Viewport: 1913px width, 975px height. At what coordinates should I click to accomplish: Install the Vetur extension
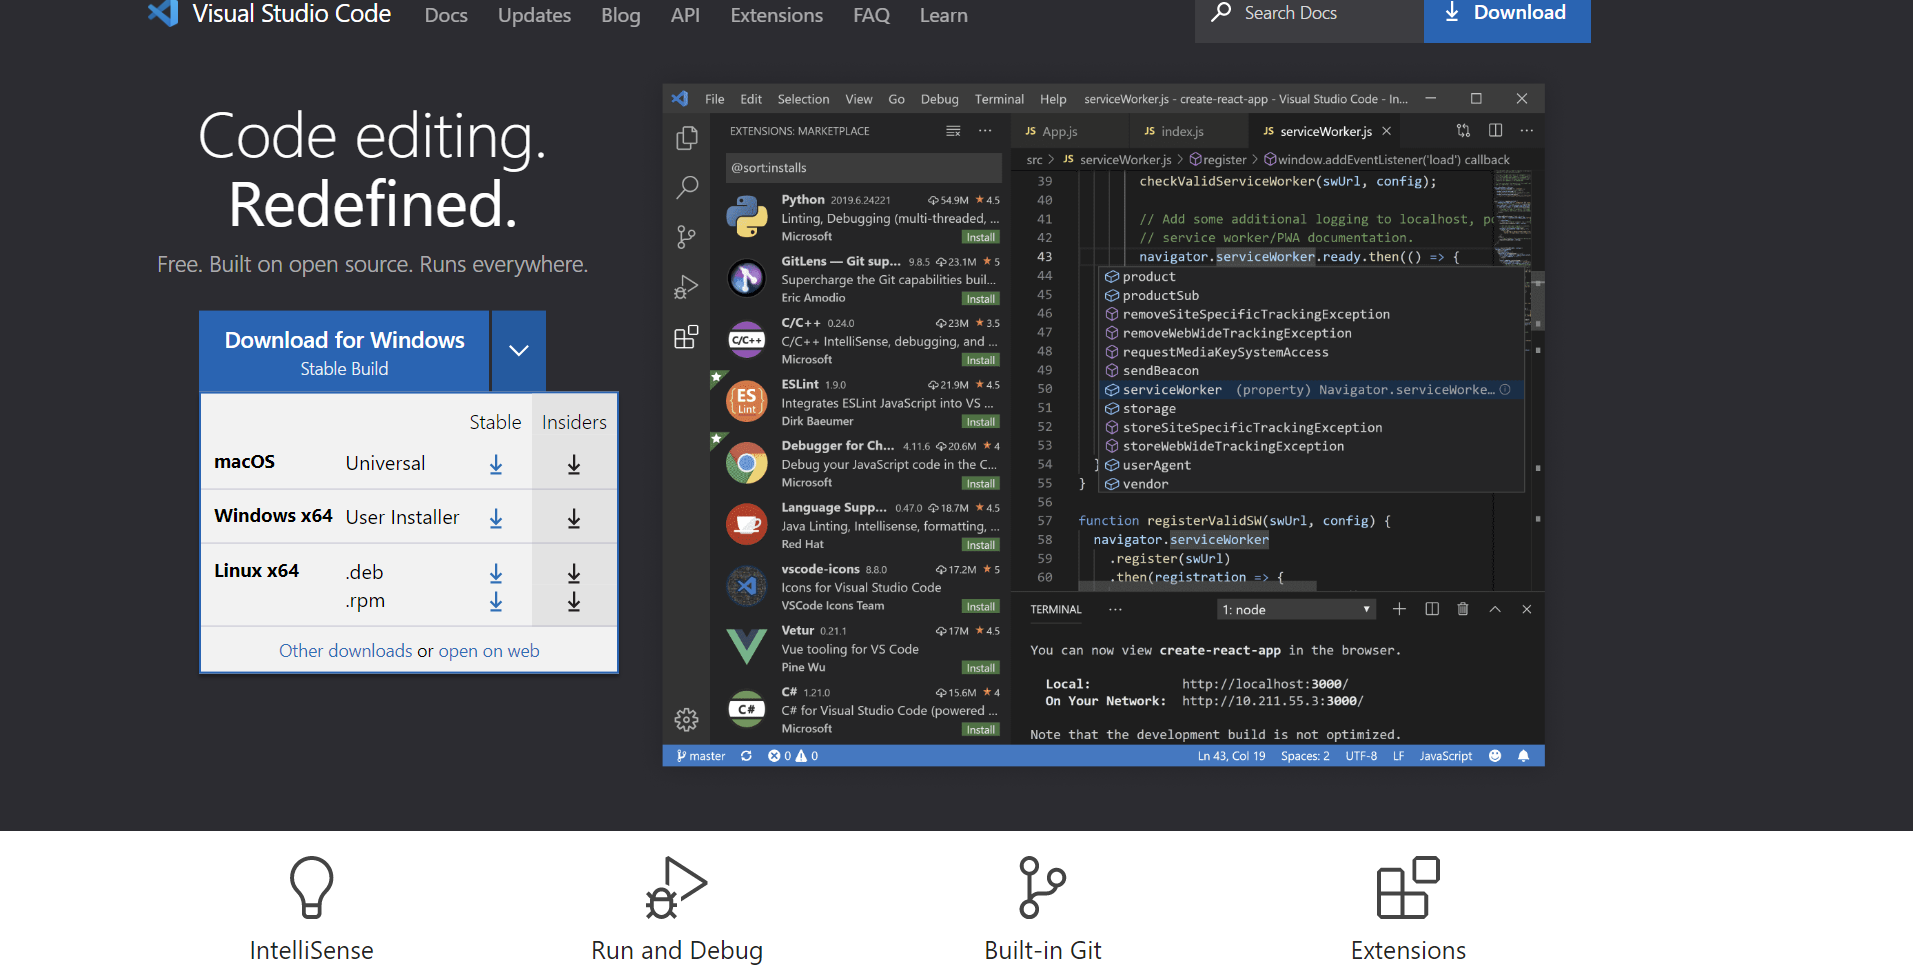tap(980, 668)
